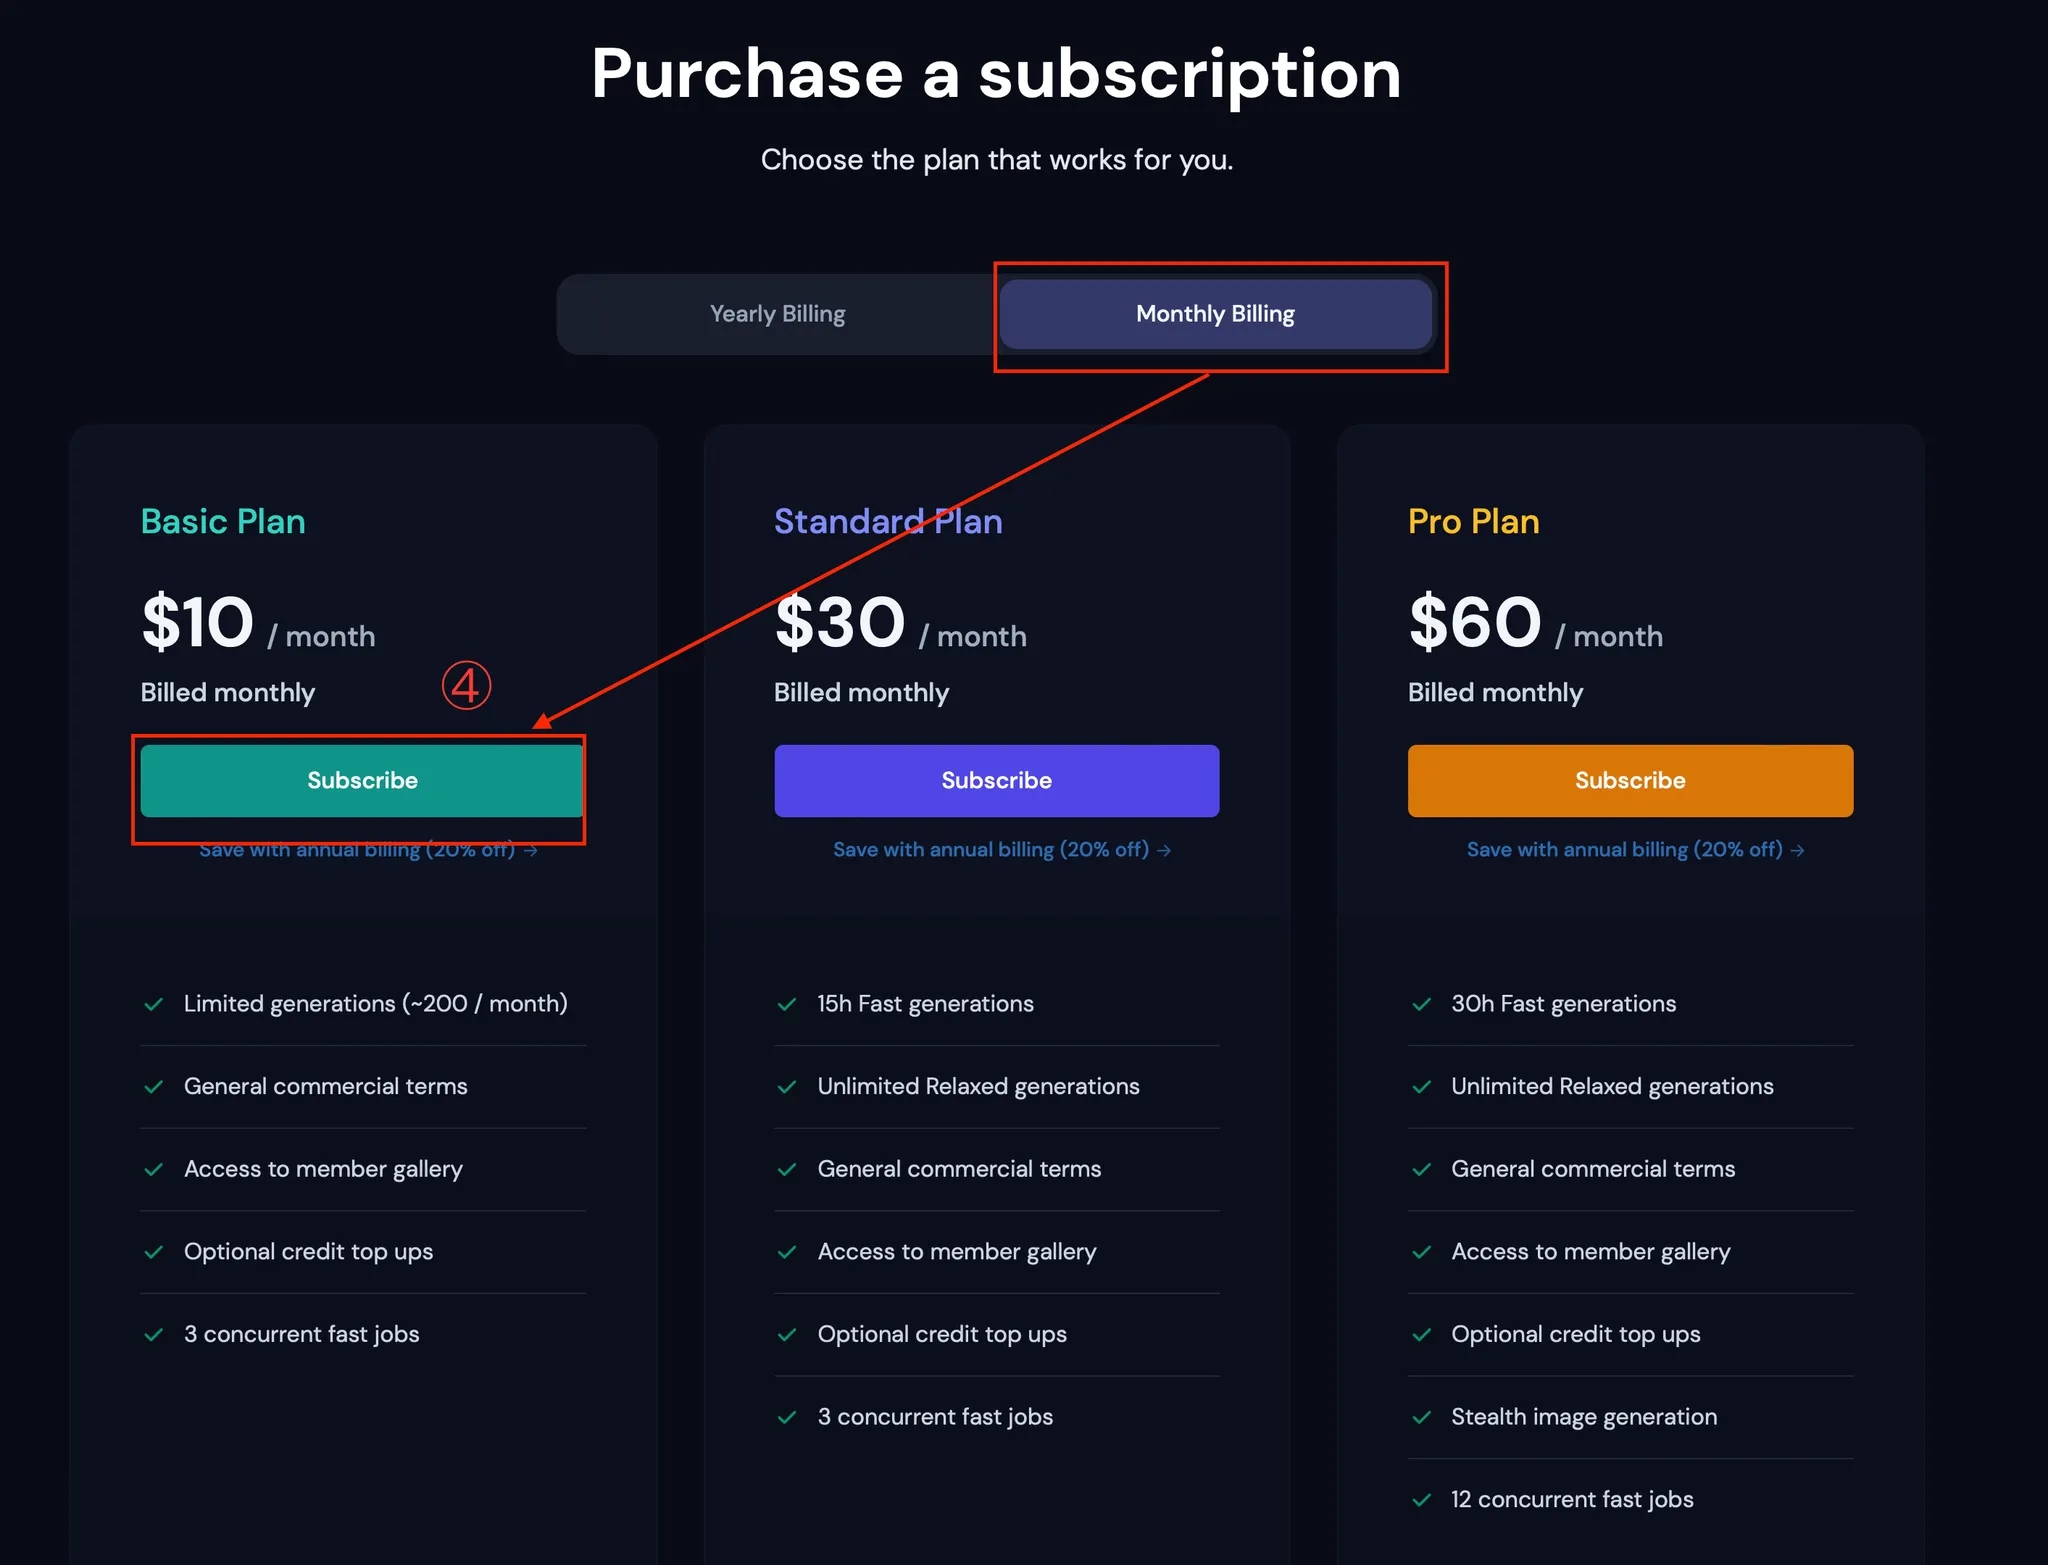Subscribe to the $30 Standard Plan

[x=996, y=780]
